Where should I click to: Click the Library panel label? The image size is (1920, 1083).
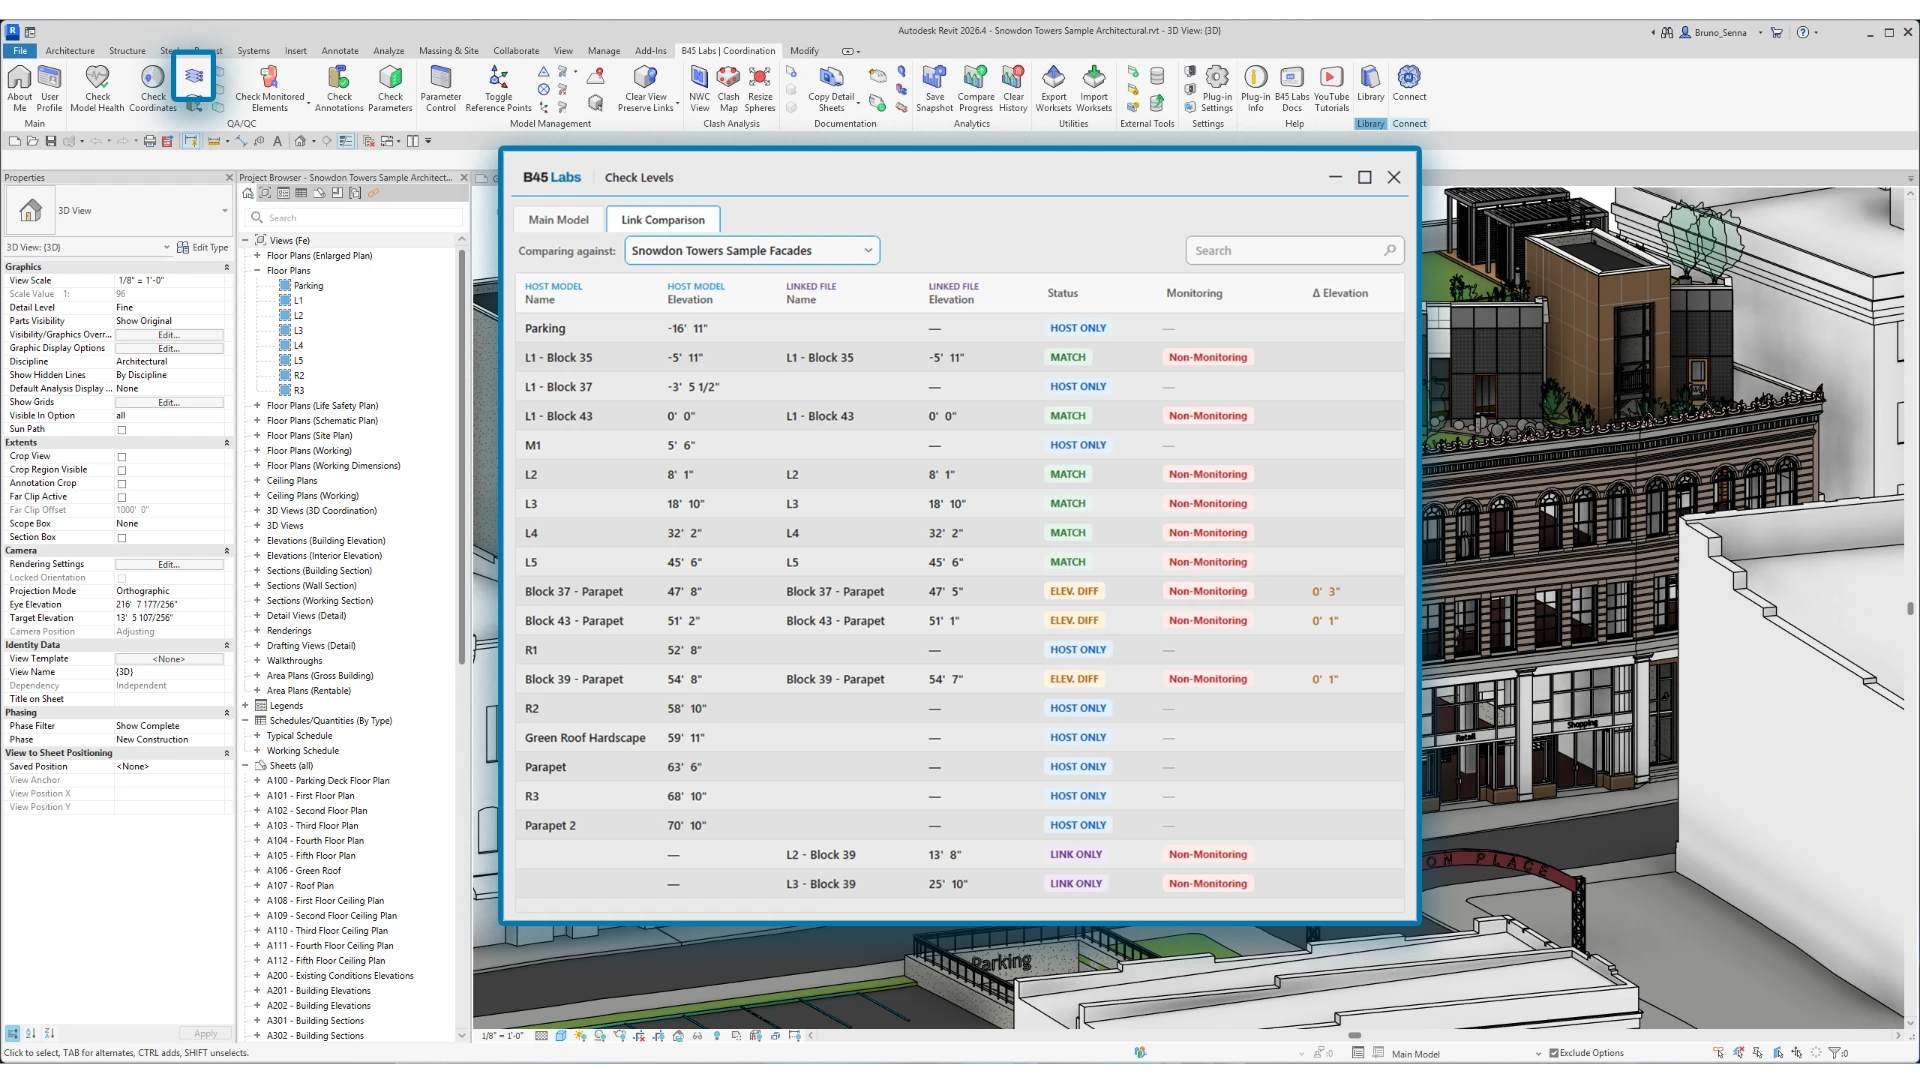tap(1371, 124)
